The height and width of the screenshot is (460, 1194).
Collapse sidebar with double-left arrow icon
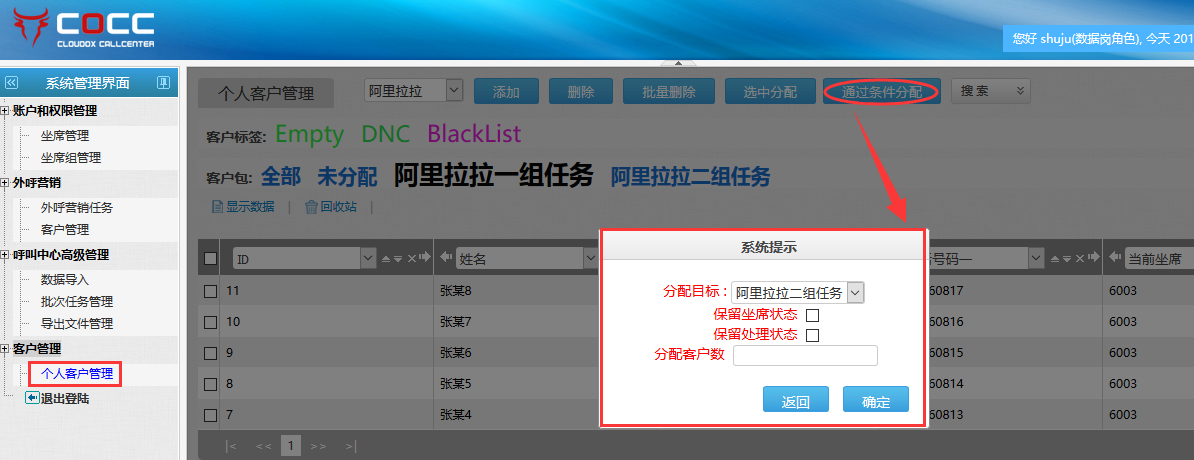pos(12,83)
